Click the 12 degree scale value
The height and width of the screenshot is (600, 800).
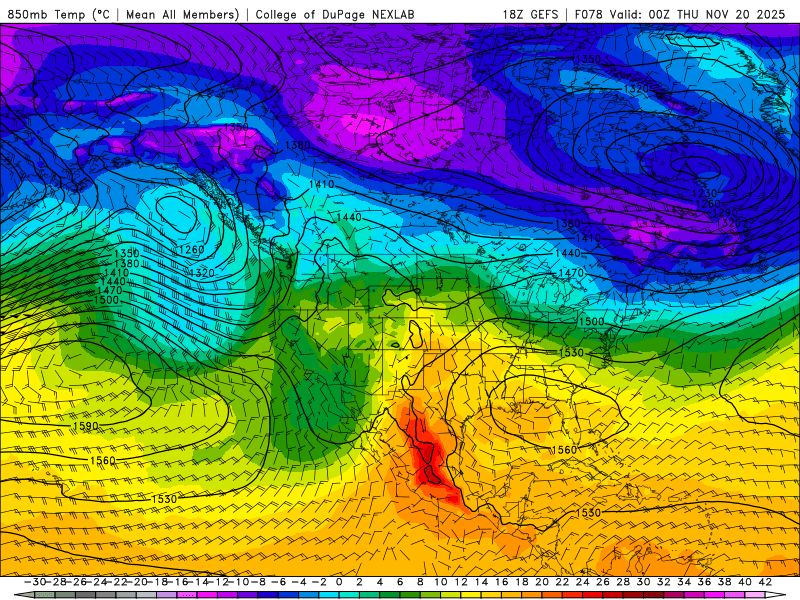tap(461, 582)
